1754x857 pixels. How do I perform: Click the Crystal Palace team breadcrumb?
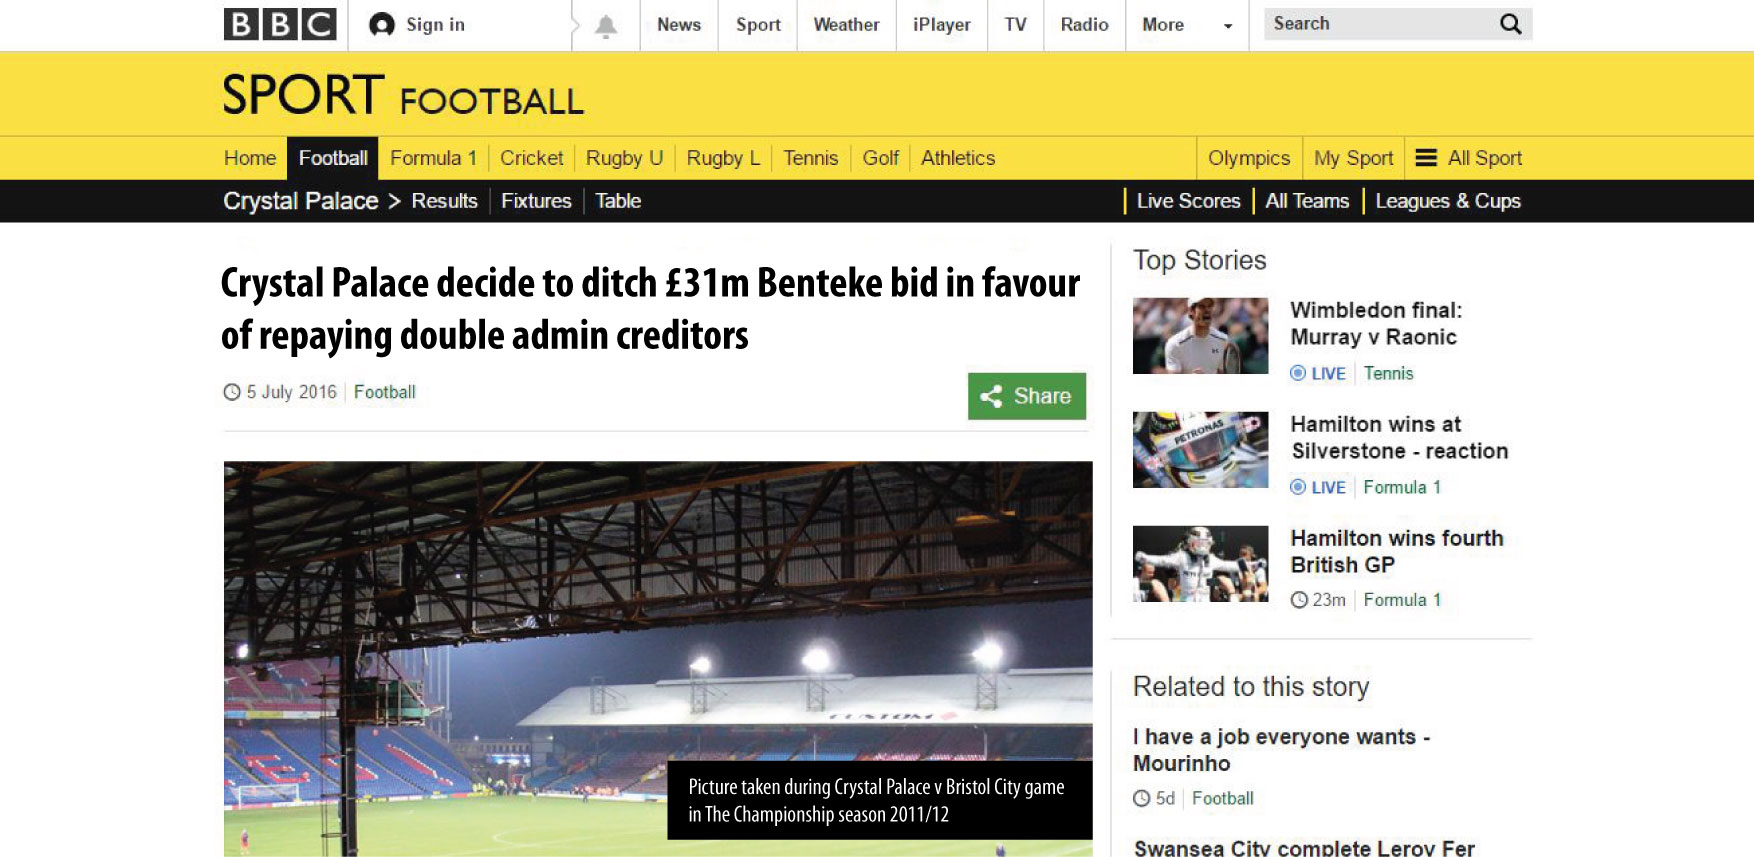tap(300, 201)
